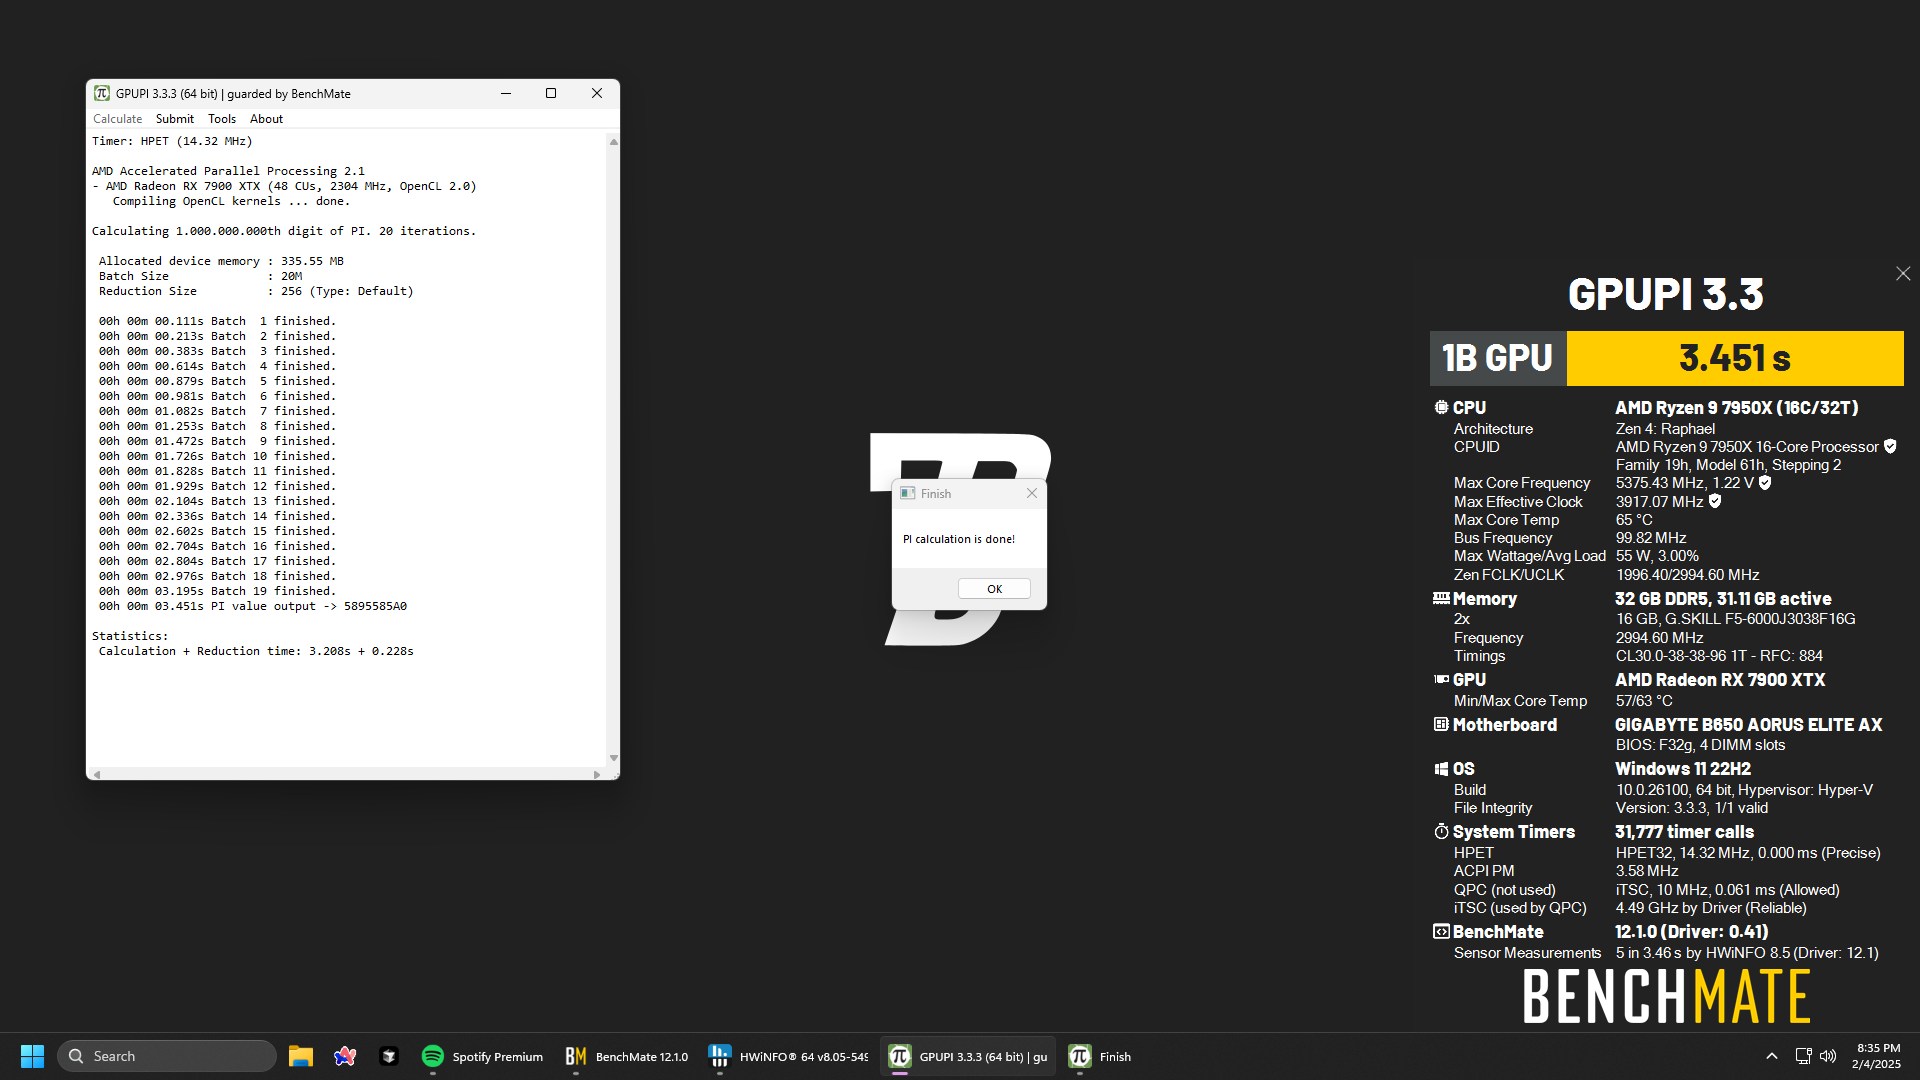1920x1080 pixels.
Task: Click the Memory icon in BenchMate panel
Action: coord(1441,598)
